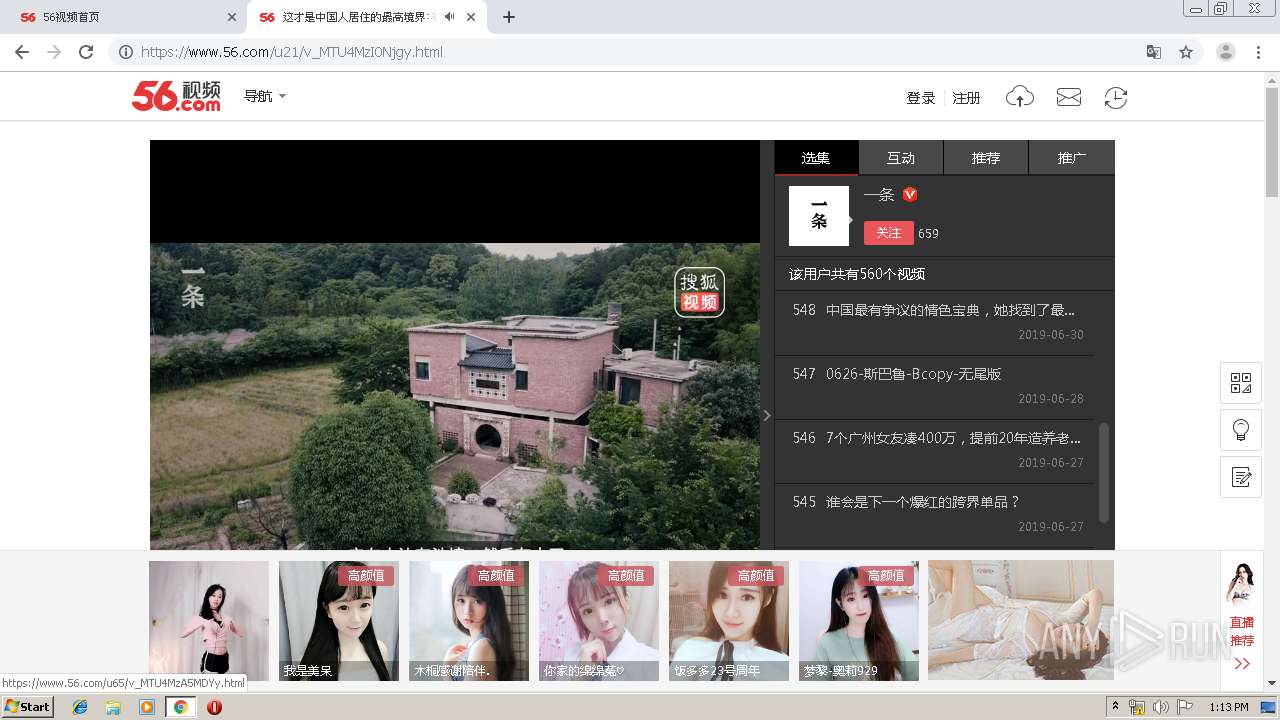Click the video player area
Screen dimensions: 1280x720
coord(455,345)
